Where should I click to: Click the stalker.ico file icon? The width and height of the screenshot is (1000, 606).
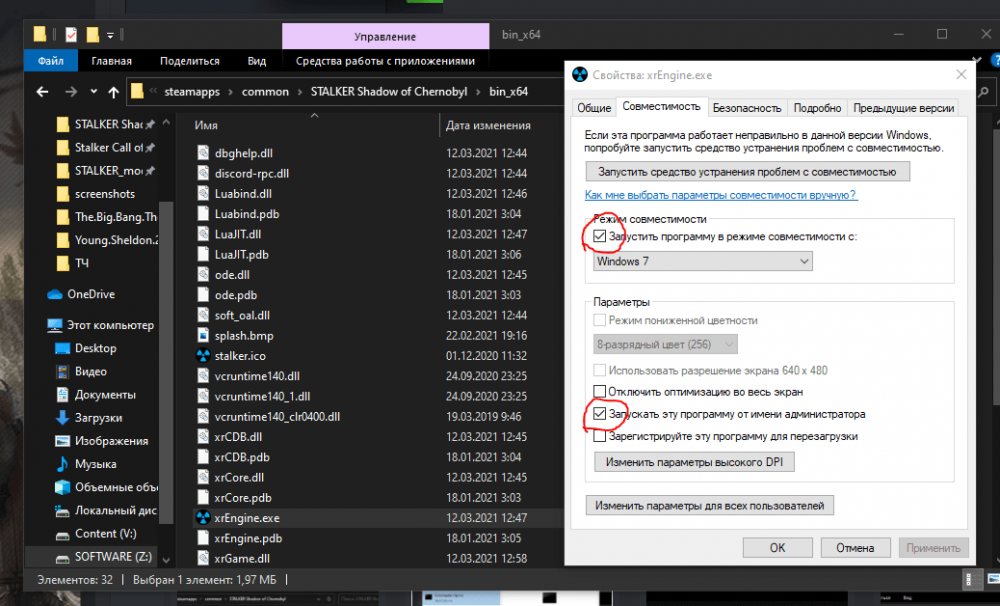point(203,356)
